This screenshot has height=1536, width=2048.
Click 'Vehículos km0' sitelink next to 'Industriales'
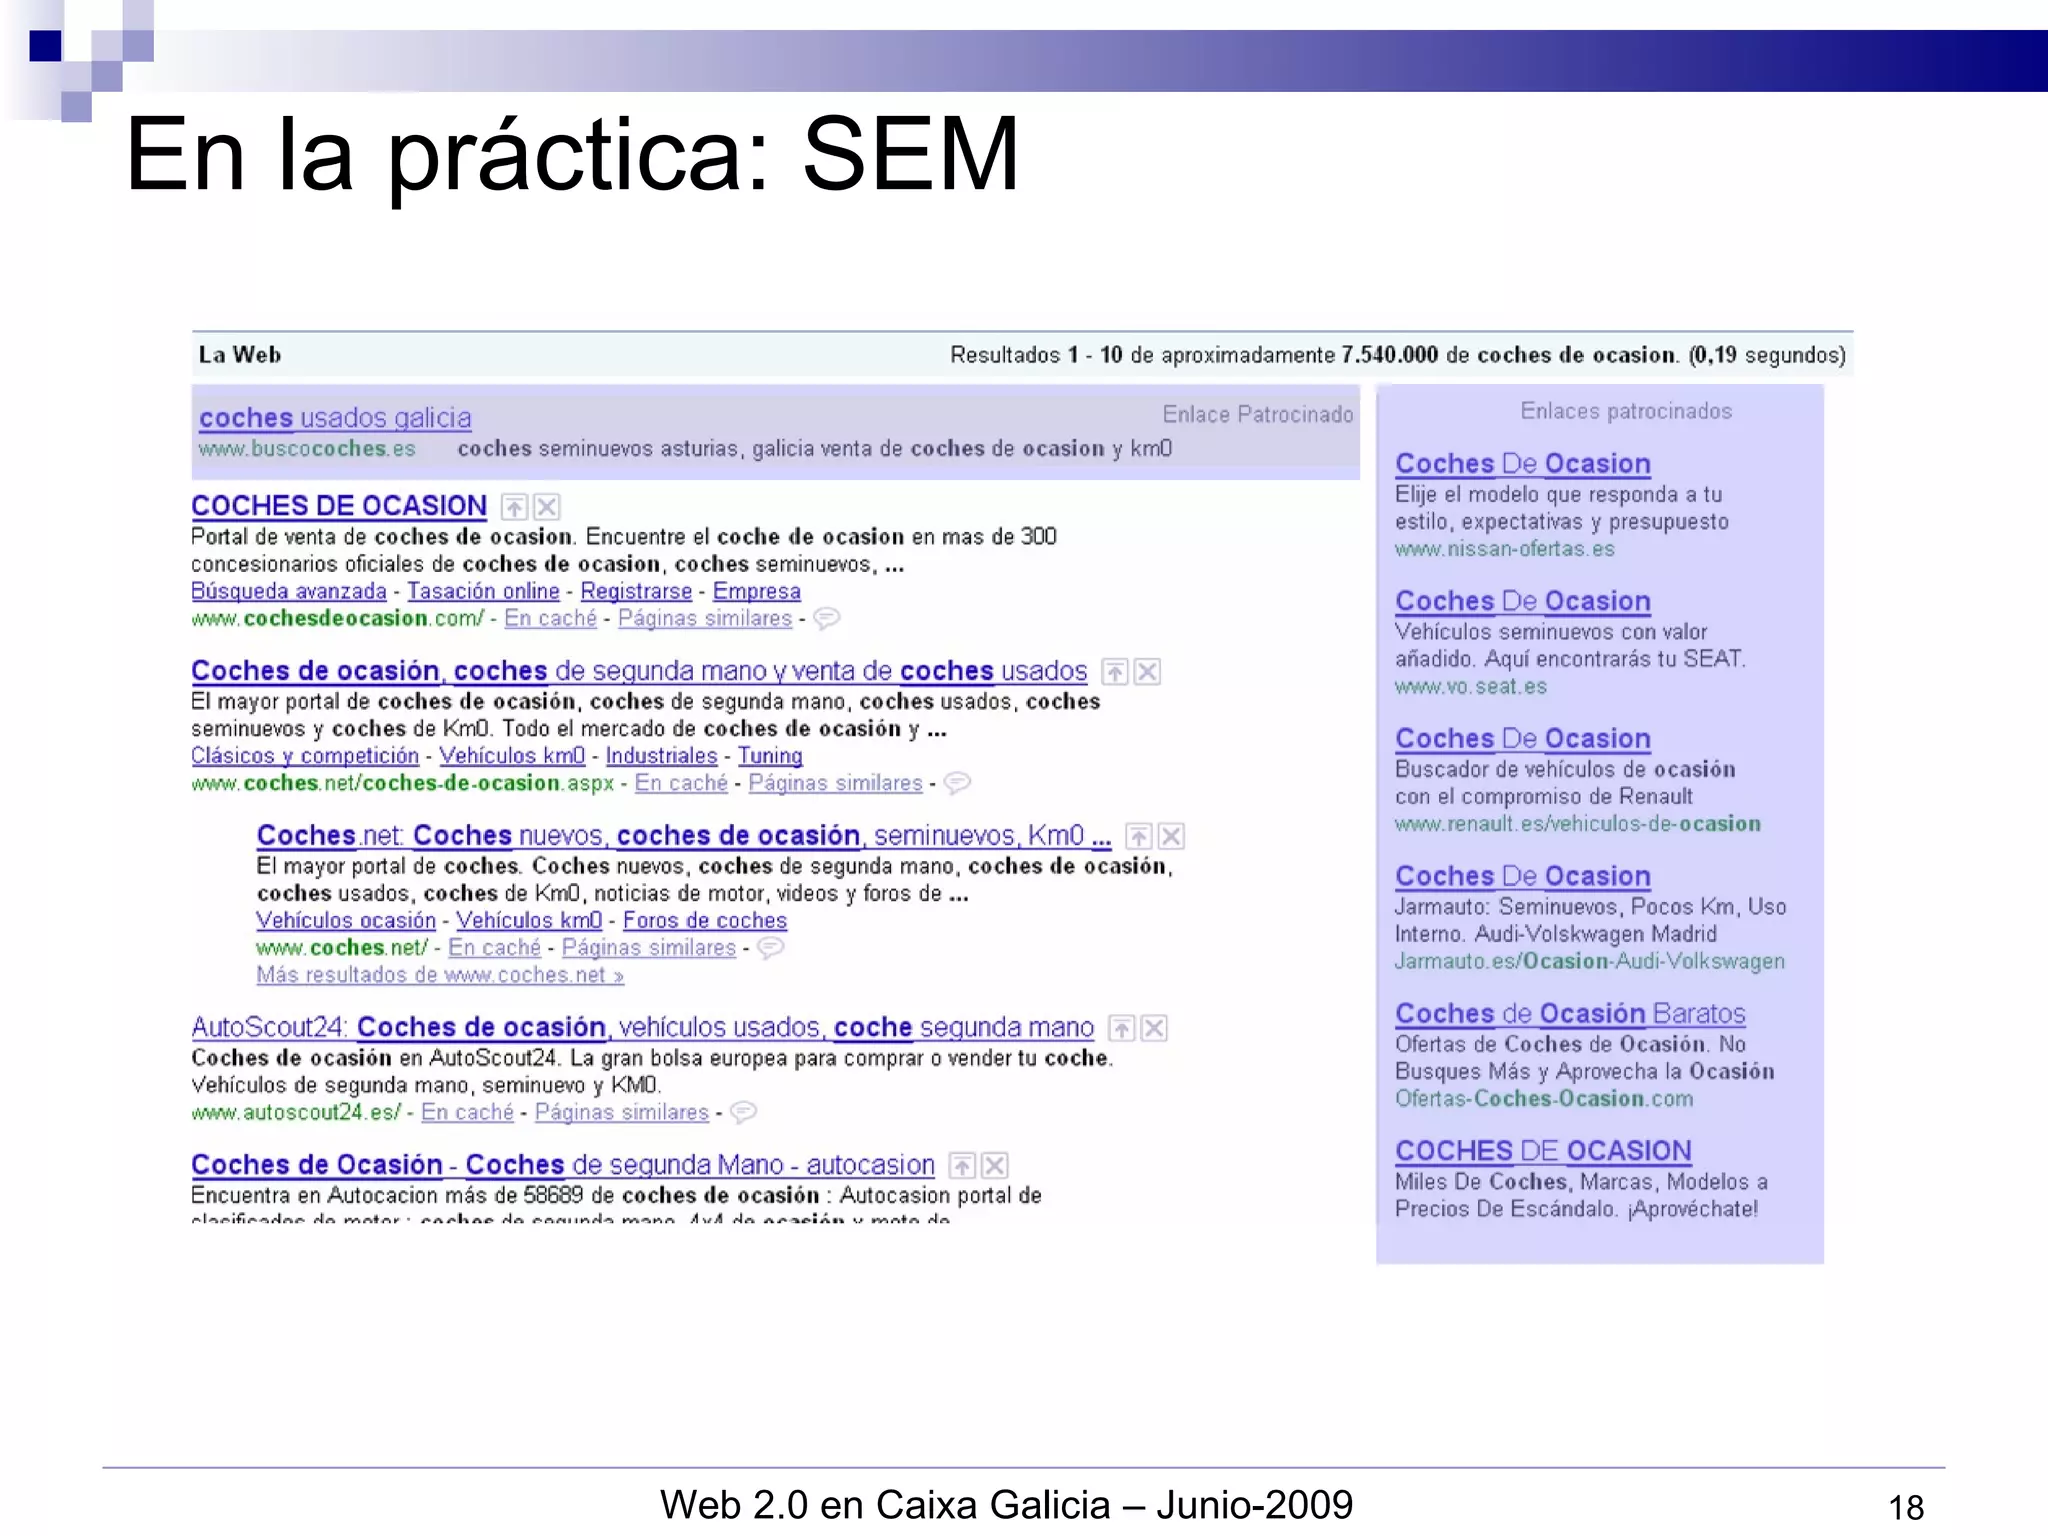[512, 756]
